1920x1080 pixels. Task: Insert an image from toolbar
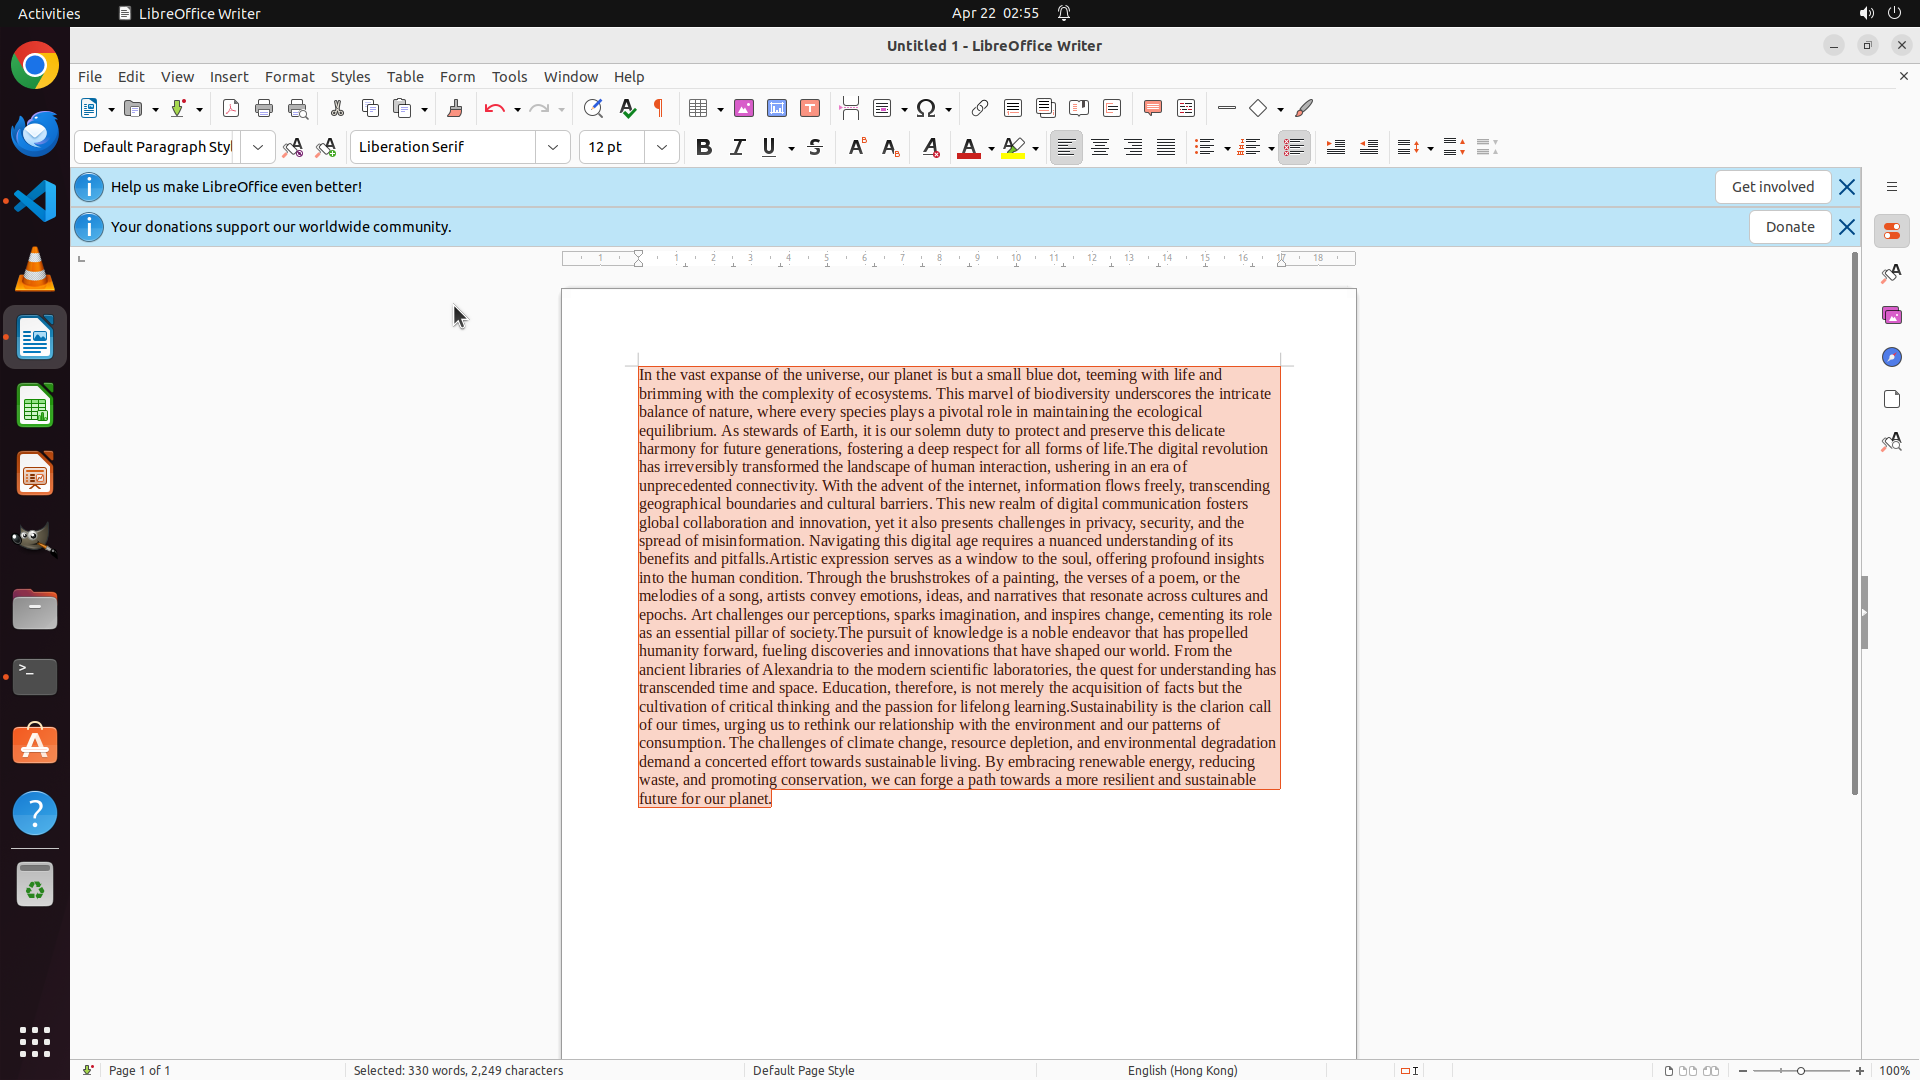(744, 108)
